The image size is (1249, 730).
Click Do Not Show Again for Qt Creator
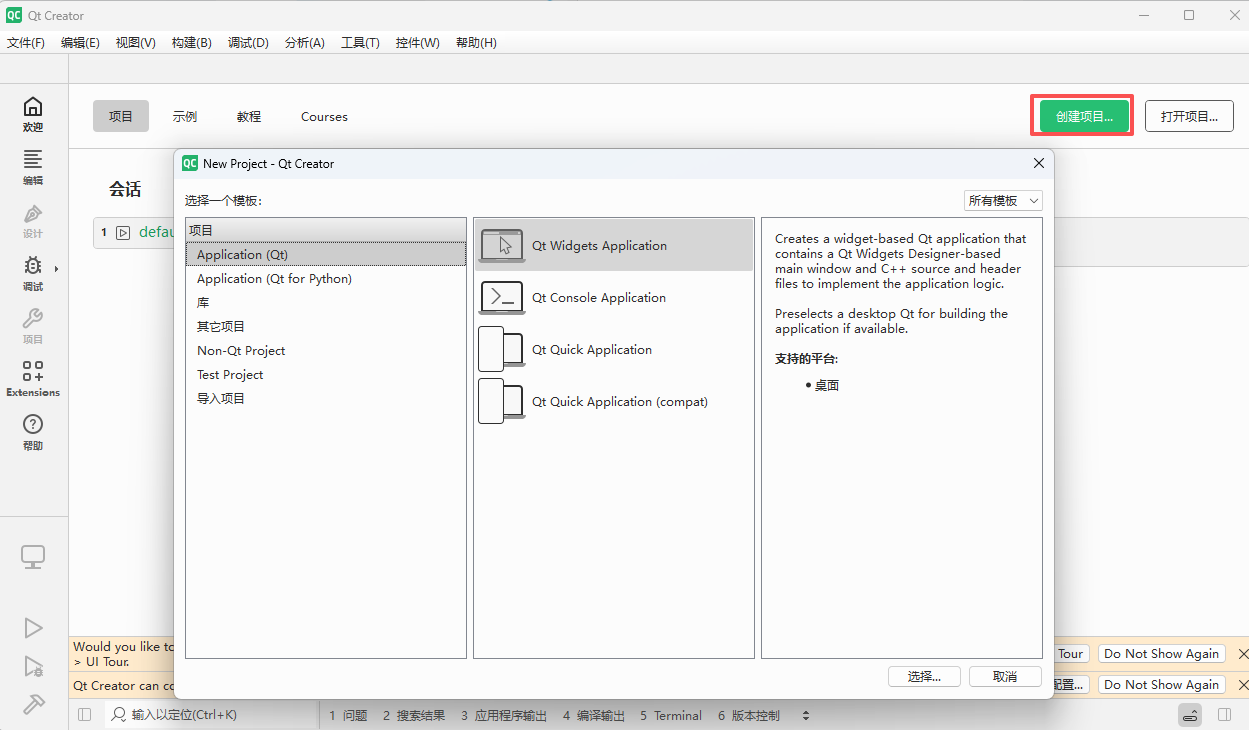1161,685
